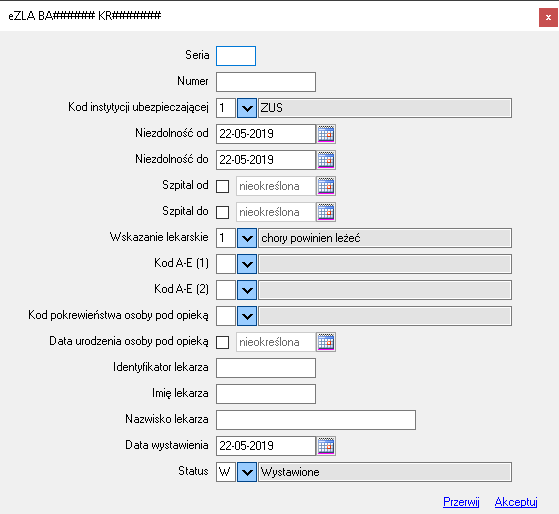Open calendar icon next to Szpital do
The height and width of the screenshot is (514, 559).
click(326, 212)
